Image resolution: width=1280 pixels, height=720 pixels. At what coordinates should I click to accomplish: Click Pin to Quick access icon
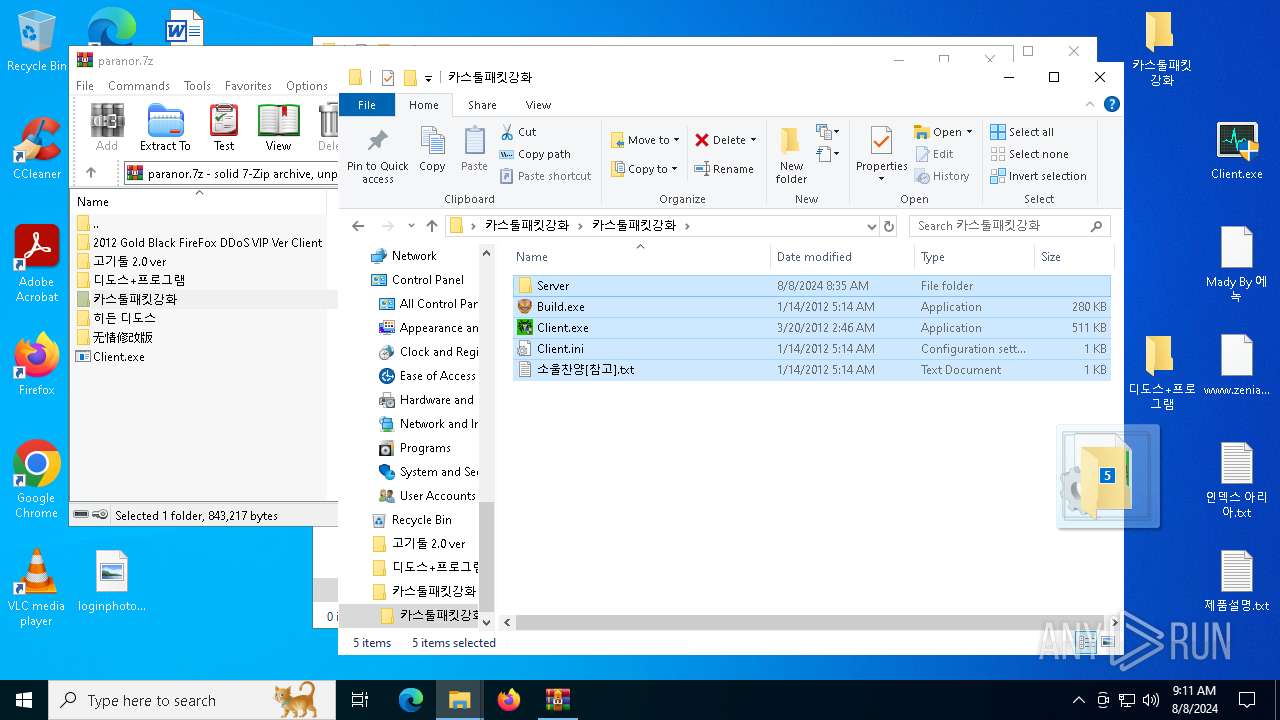(378, 156)
